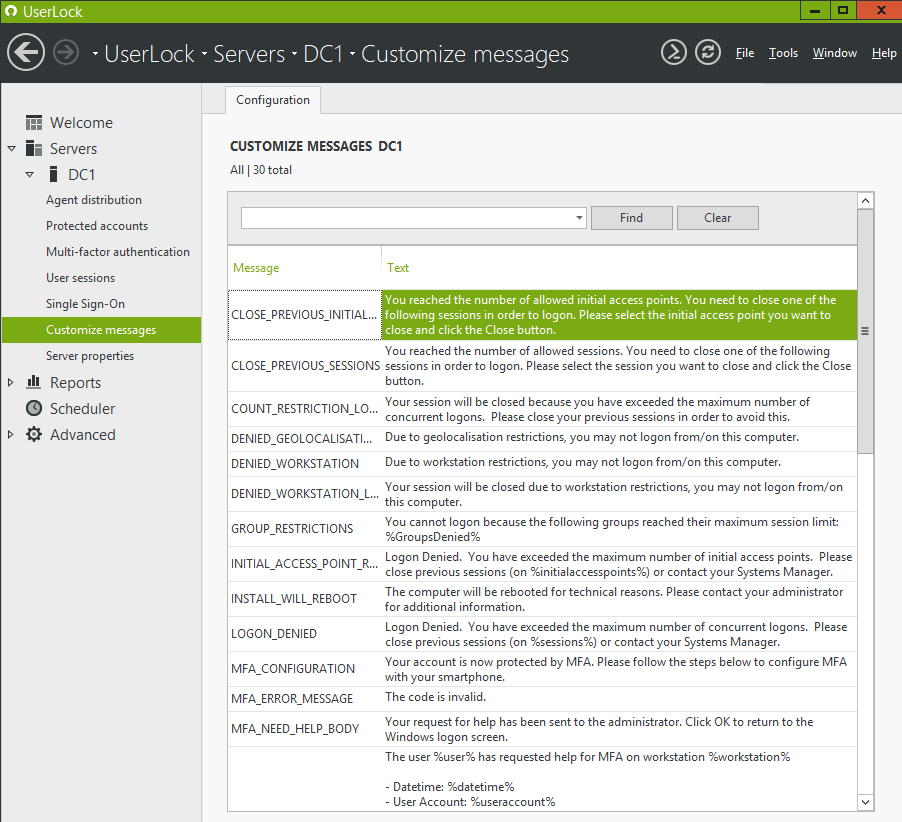Click 'The code is invalid.' text cell

[435, 697]
